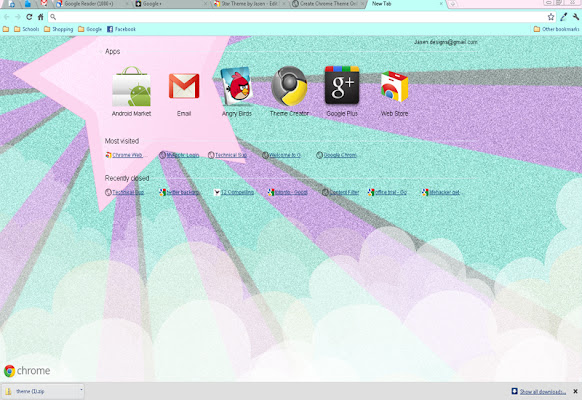
Task: Open the Facebook bookmark
Action: point(121,29)
